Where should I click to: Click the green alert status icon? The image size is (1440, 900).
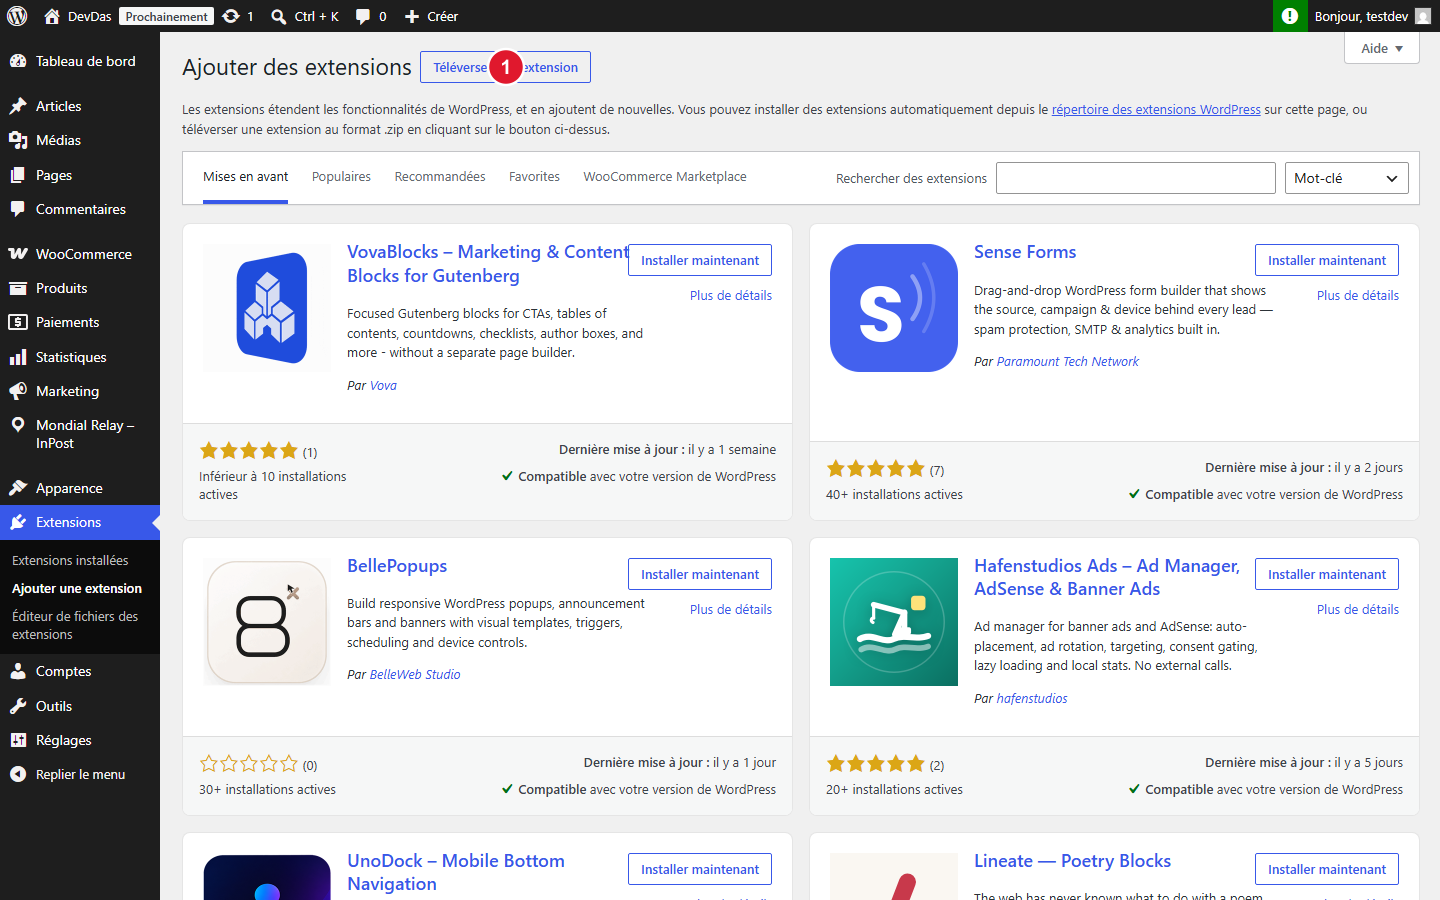pyautogui.click(x=1290, y=16)
